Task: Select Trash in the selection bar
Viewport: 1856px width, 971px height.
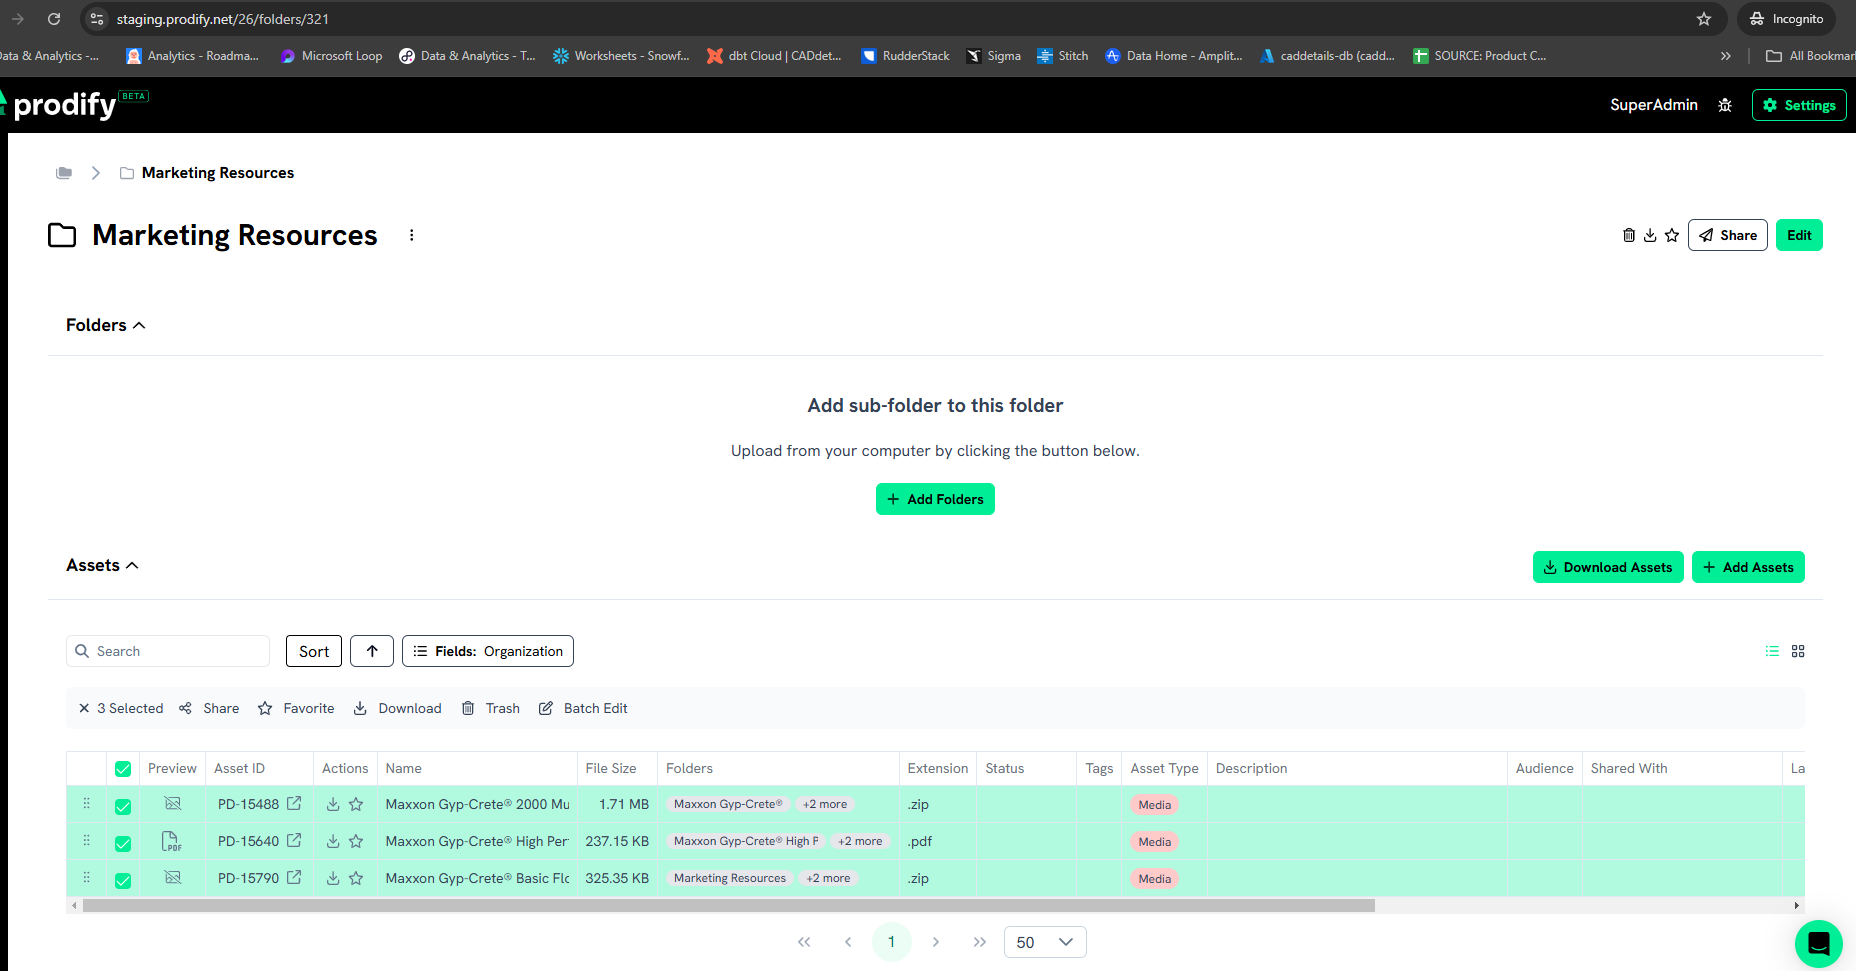Action: coord(491,708)
